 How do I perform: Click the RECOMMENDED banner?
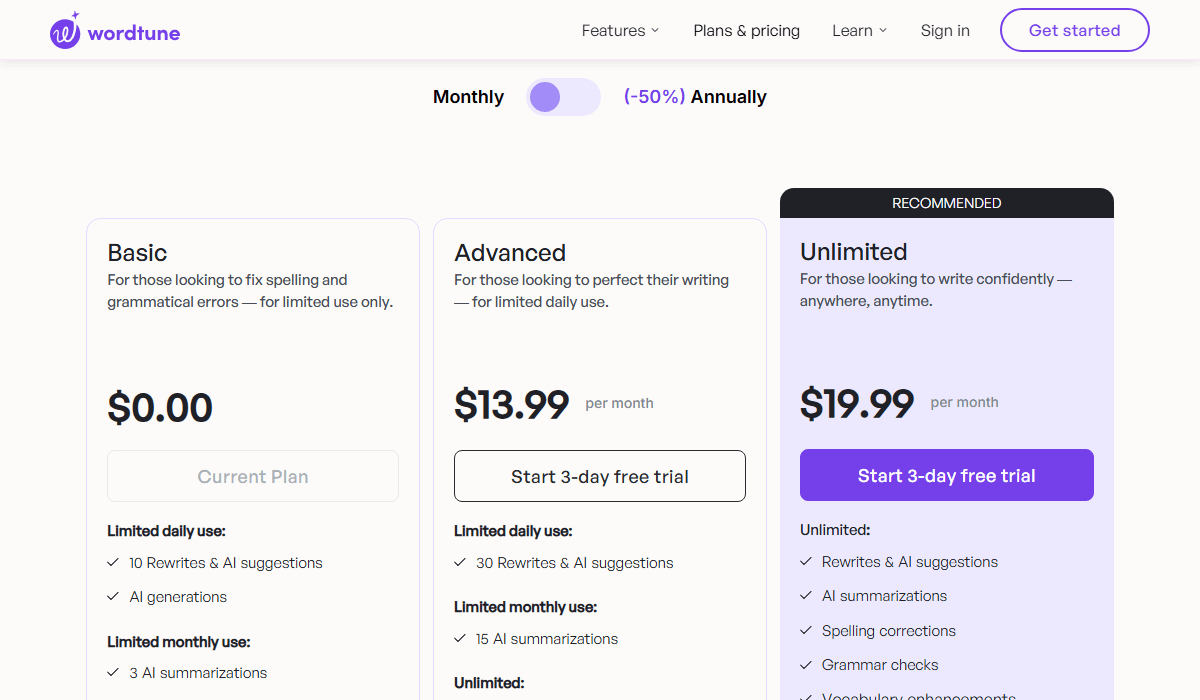947,203
